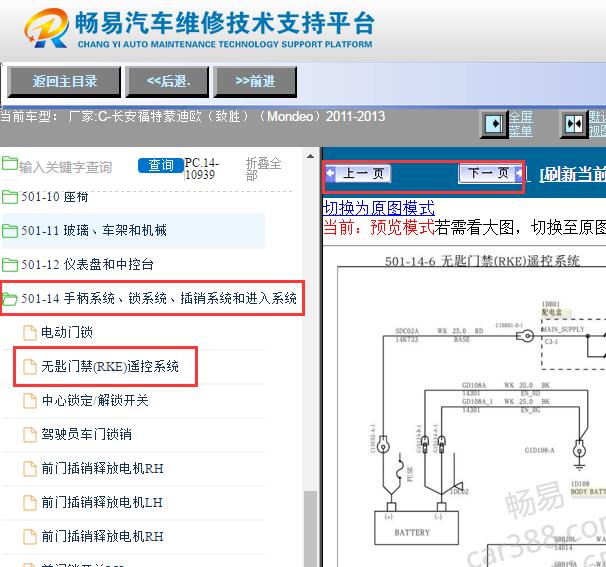The image size is (606, 567).
Task: Open the 全屏菜单 text link
Action: point(521,124)
